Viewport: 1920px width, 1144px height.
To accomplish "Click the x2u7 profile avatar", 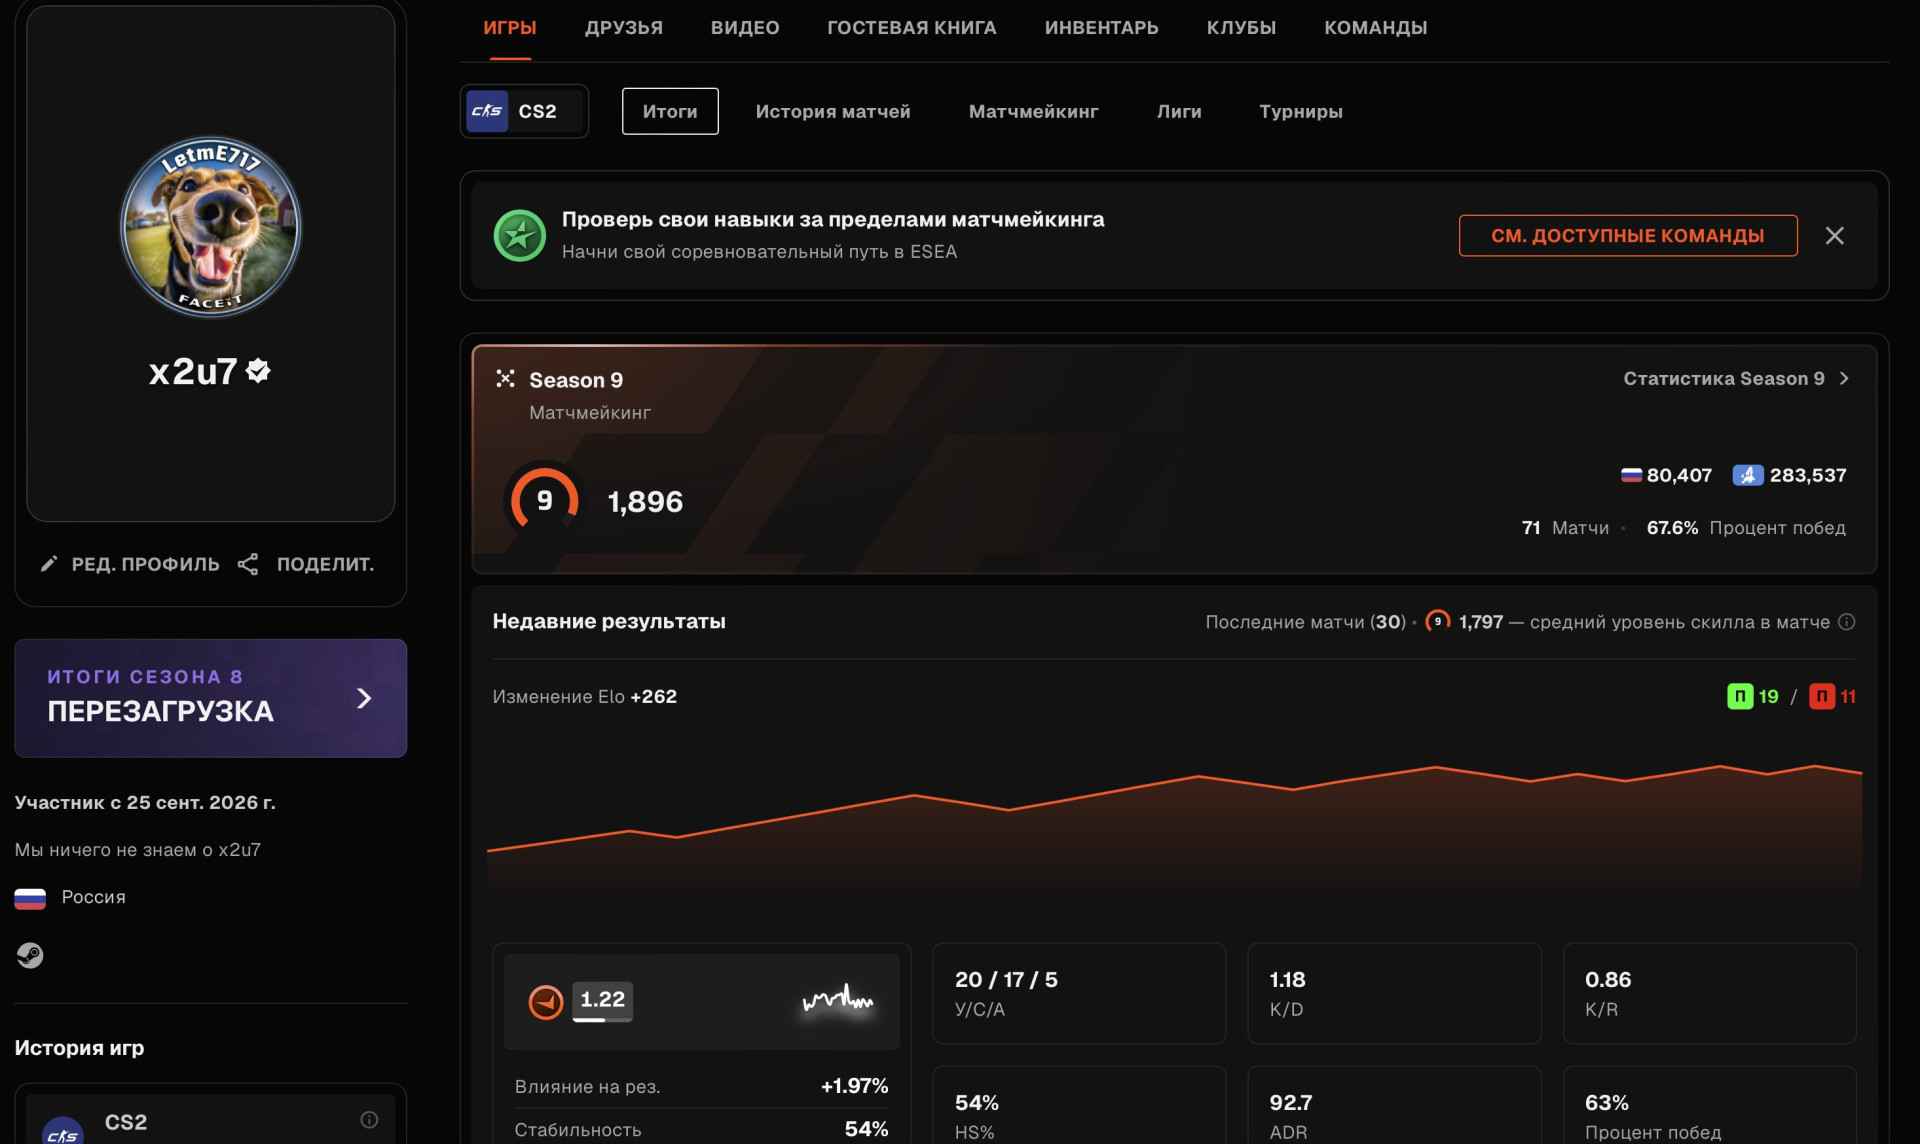I will point(210,226).
